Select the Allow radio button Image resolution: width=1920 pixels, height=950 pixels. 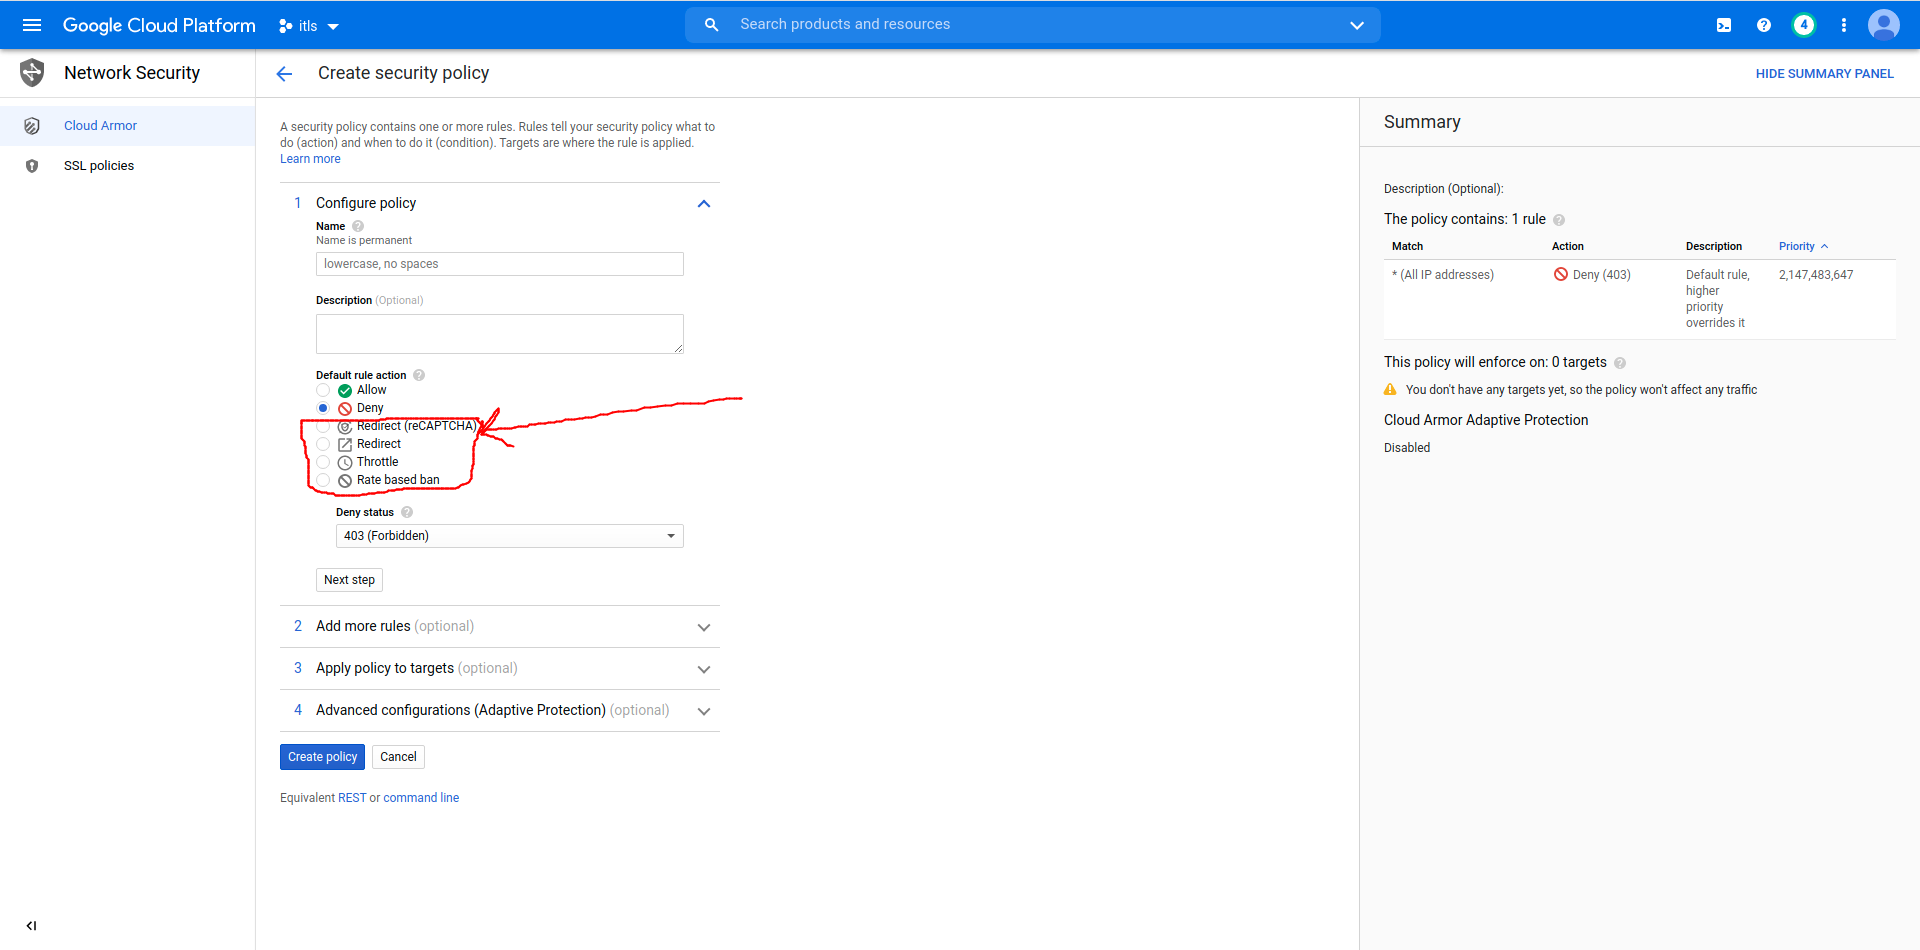(323, 390)
